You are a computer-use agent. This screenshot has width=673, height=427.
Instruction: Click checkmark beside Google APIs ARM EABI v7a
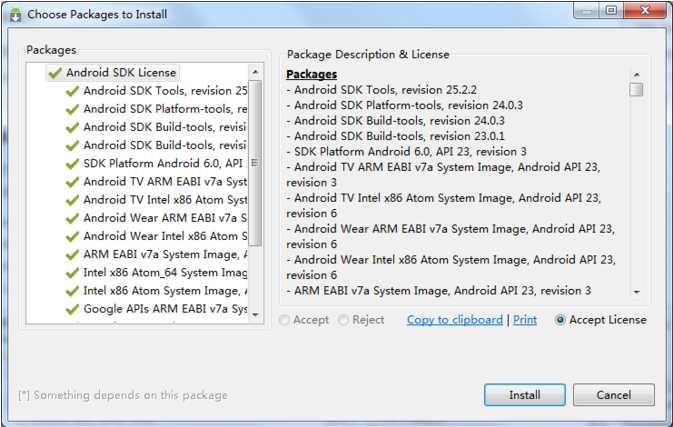(x=72, y=309)
